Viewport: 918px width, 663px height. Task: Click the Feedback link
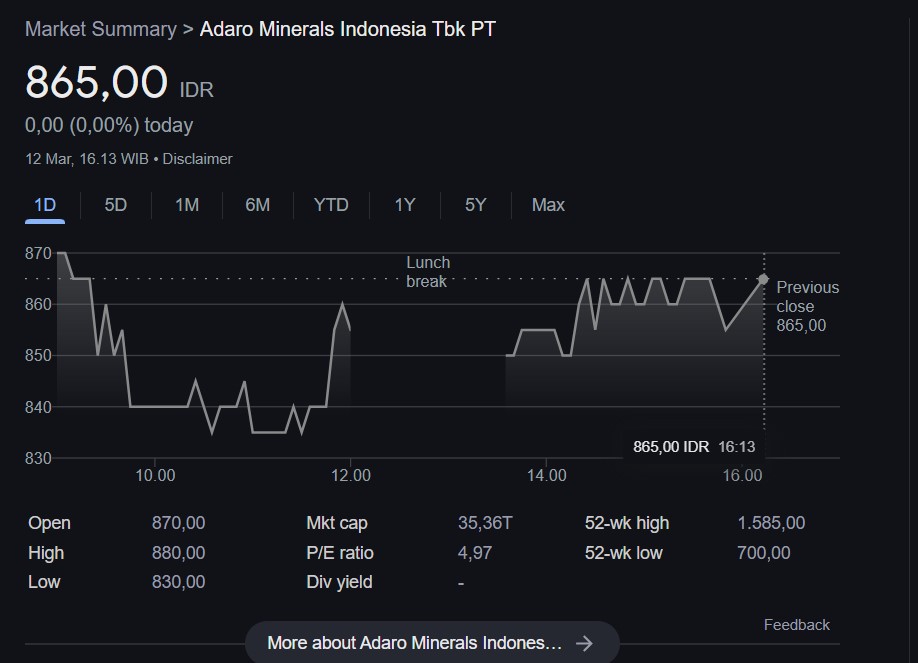pos(796,625)
